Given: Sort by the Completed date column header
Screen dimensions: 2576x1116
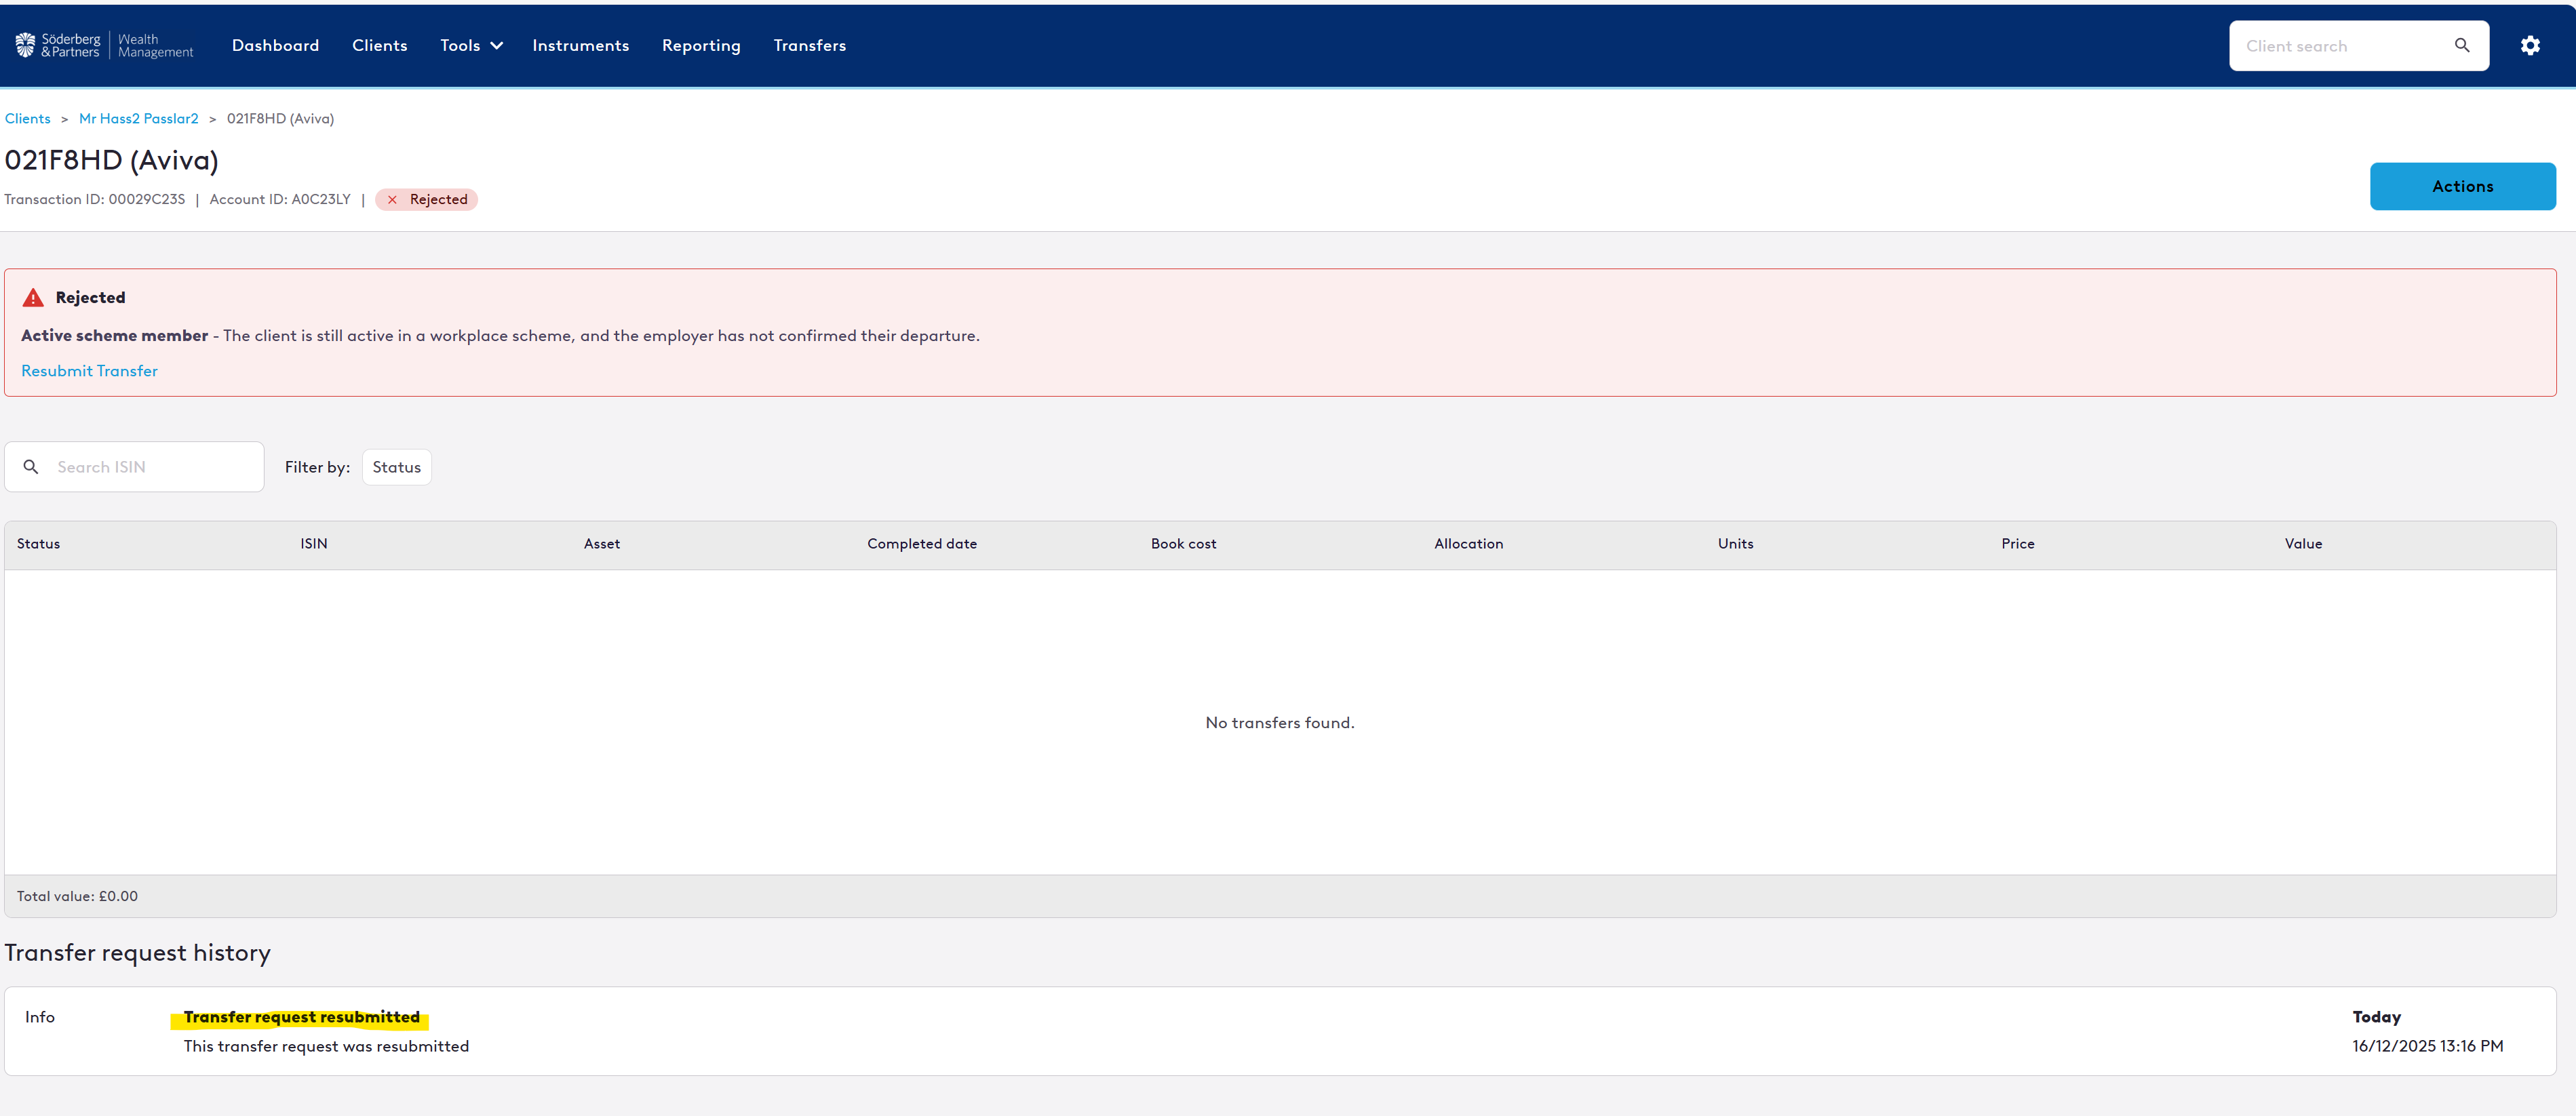Looking at the screenshot, I should coord(921,544).
